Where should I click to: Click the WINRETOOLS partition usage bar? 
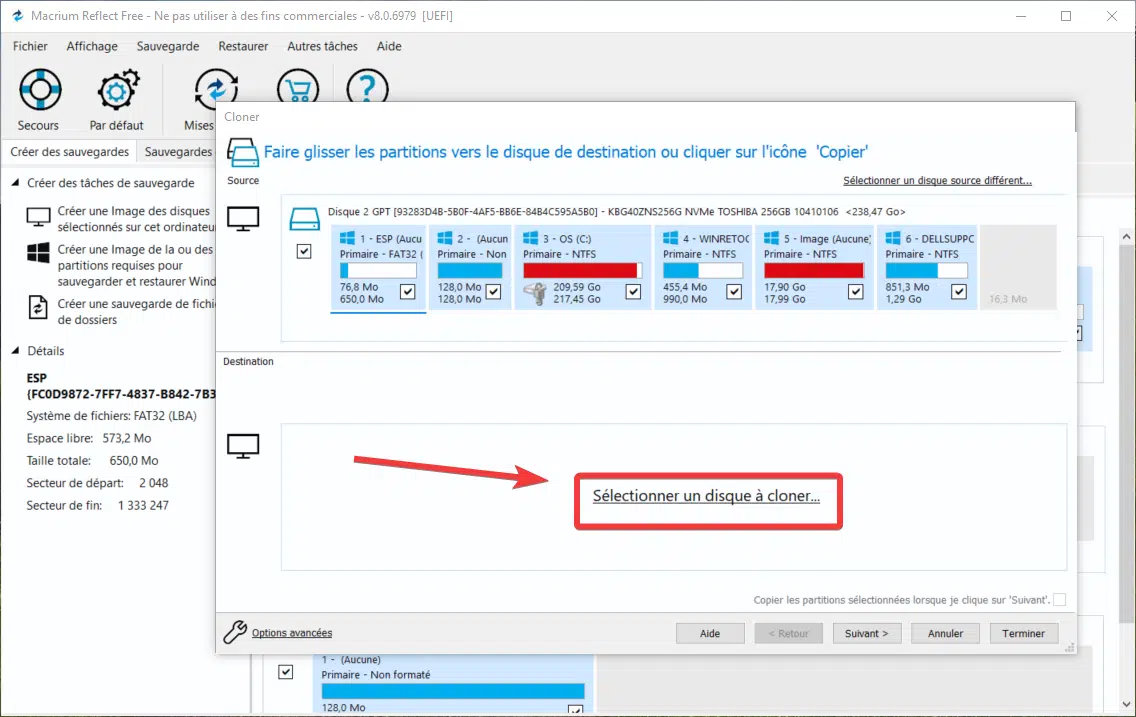[x=703, y=270]
